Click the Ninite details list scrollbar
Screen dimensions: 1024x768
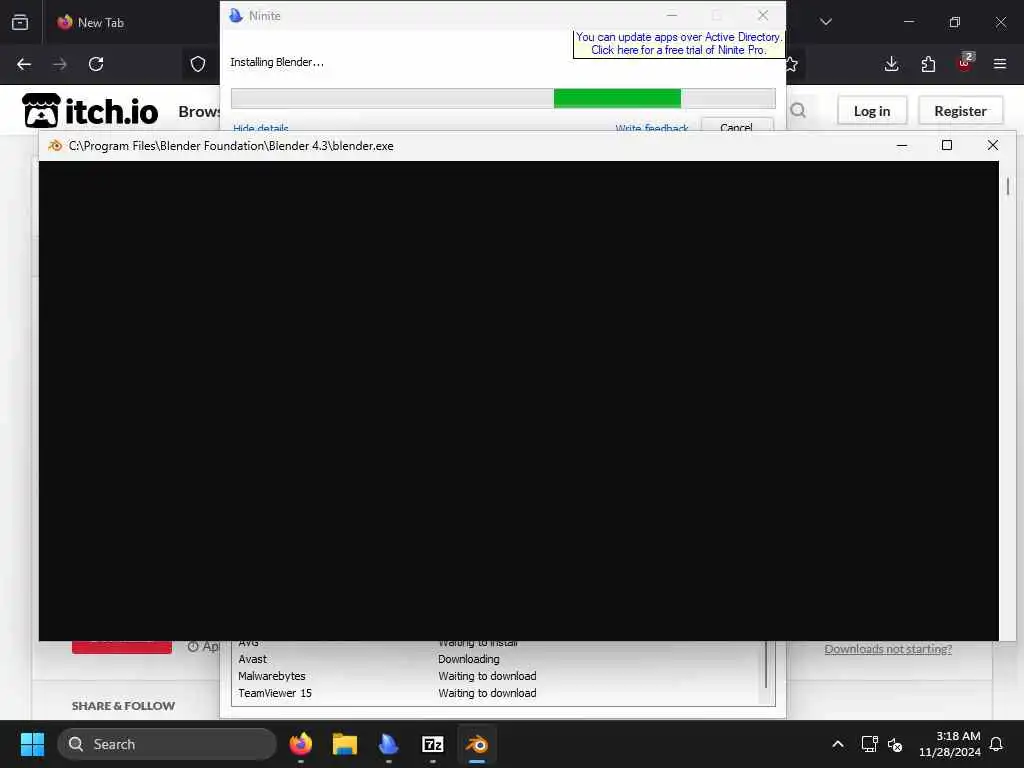[x=766, y=665]
